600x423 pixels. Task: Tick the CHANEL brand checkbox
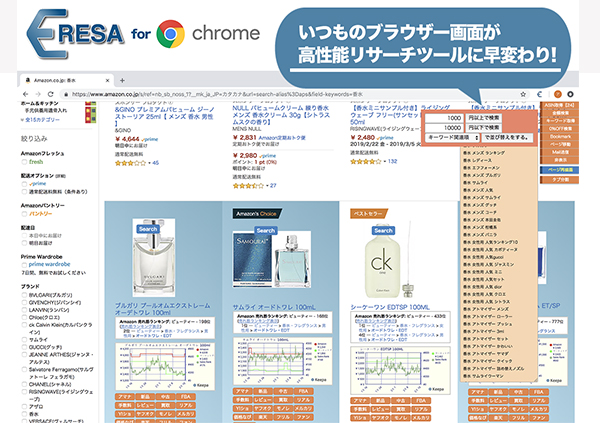[x=24, y=384]
